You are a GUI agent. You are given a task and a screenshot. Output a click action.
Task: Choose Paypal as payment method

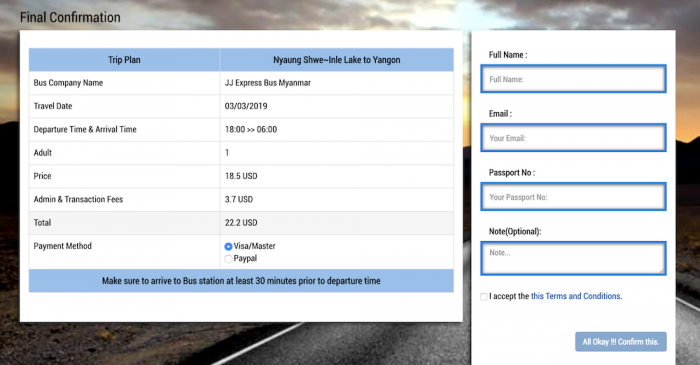click(x=228, y=259)
